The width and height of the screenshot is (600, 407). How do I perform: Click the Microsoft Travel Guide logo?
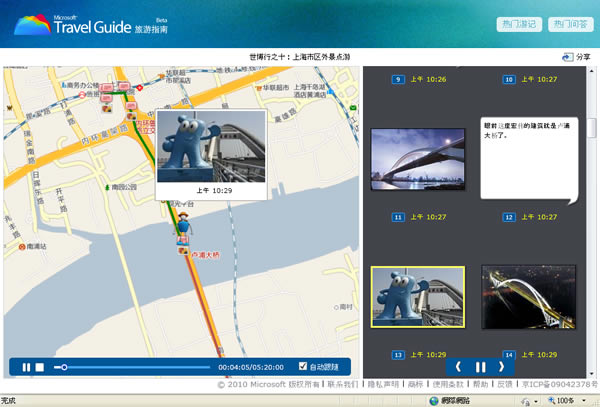pos(91,25)
